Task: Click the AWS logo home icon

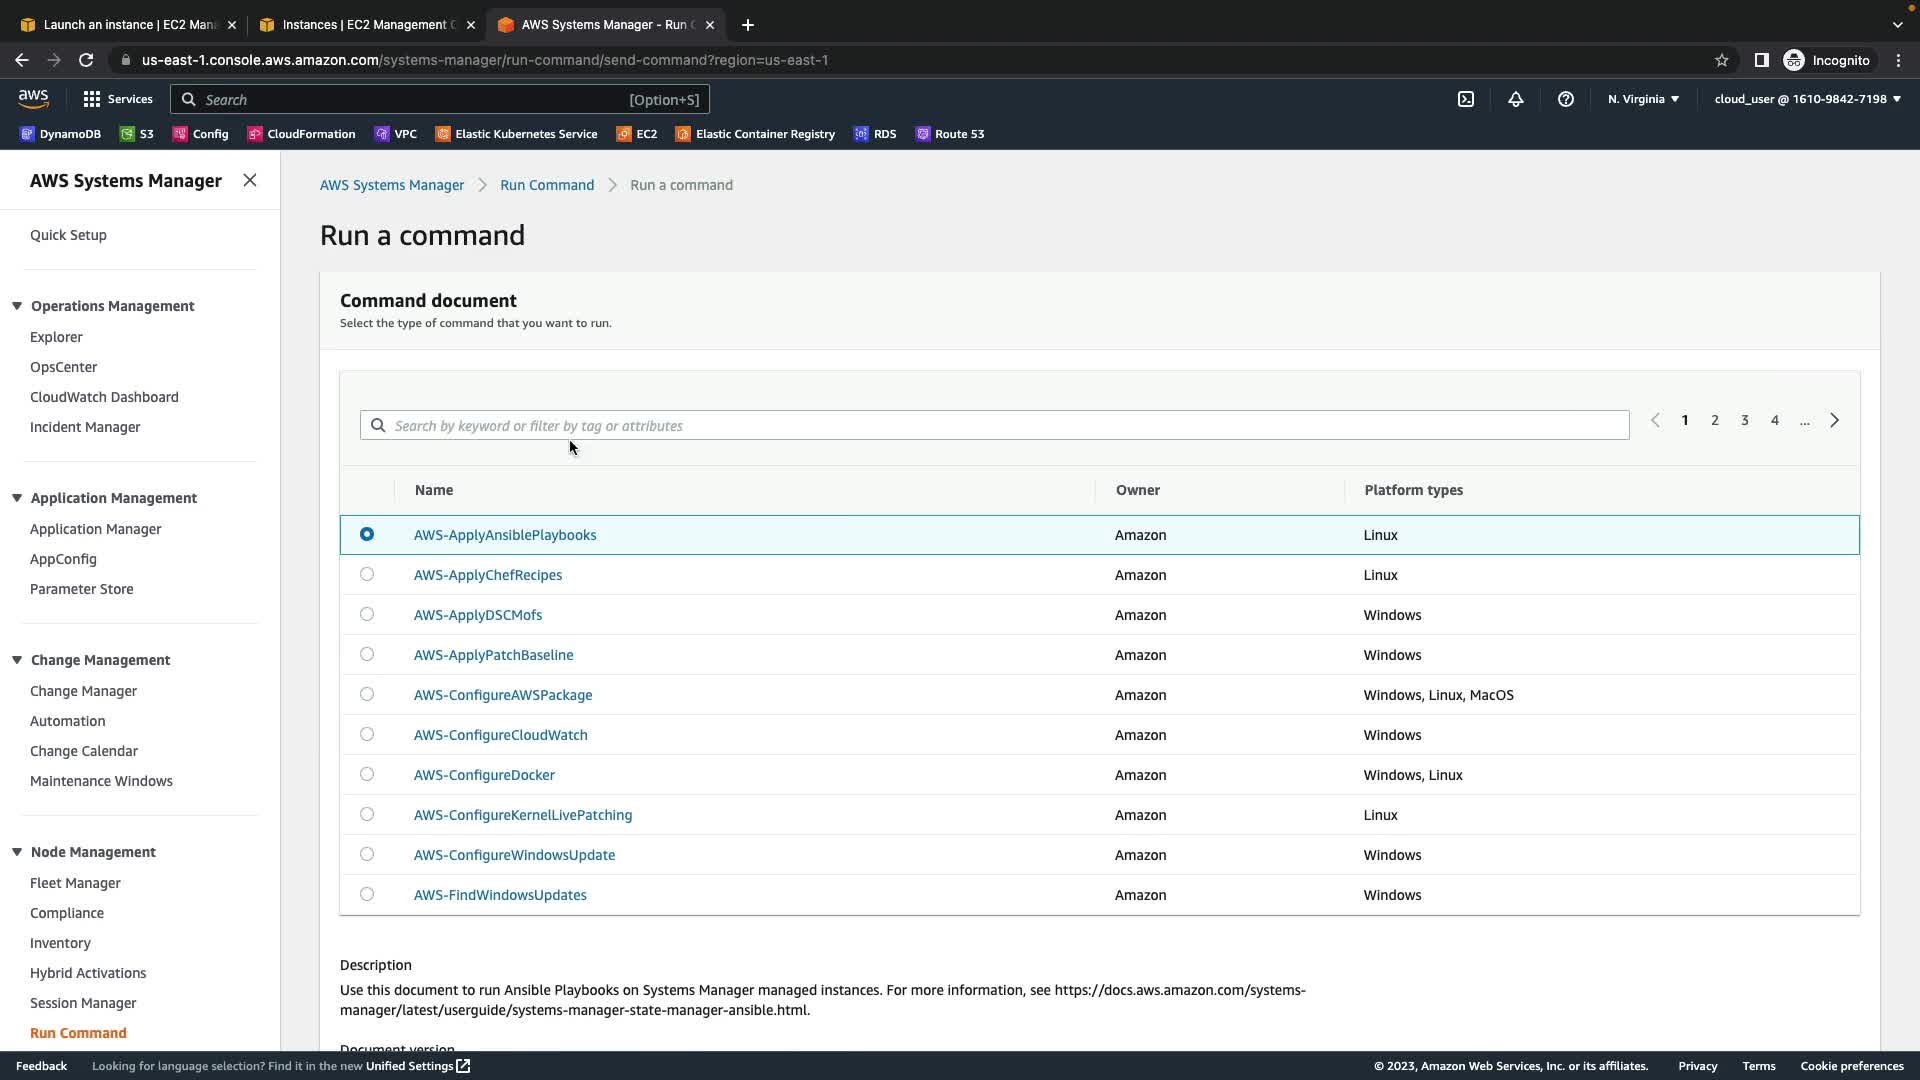Action: (x=33, y=98)
